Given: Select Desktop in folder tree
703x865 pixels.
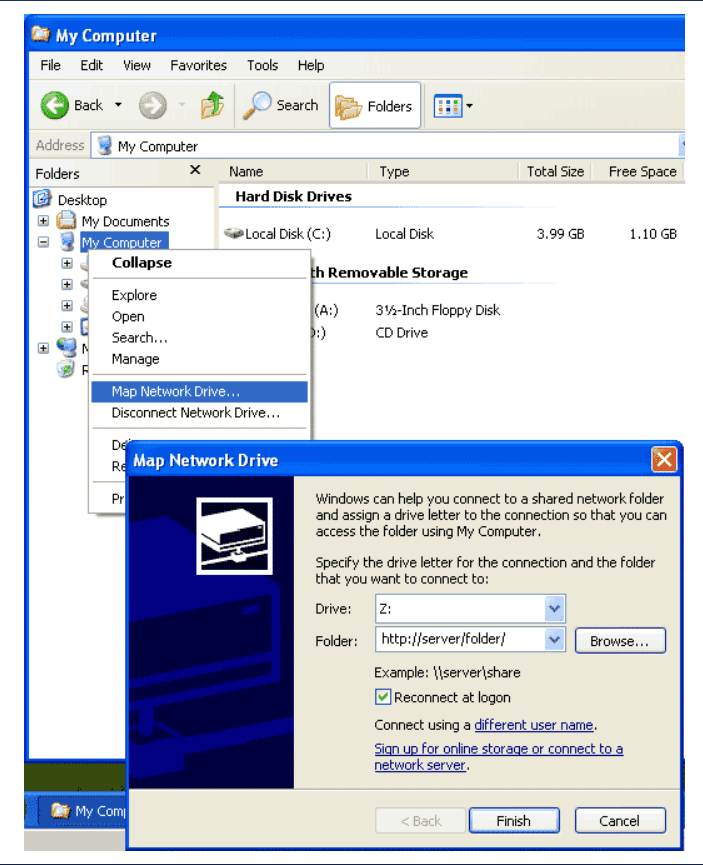Looking at the screenshot, I should tap(82, 200).
